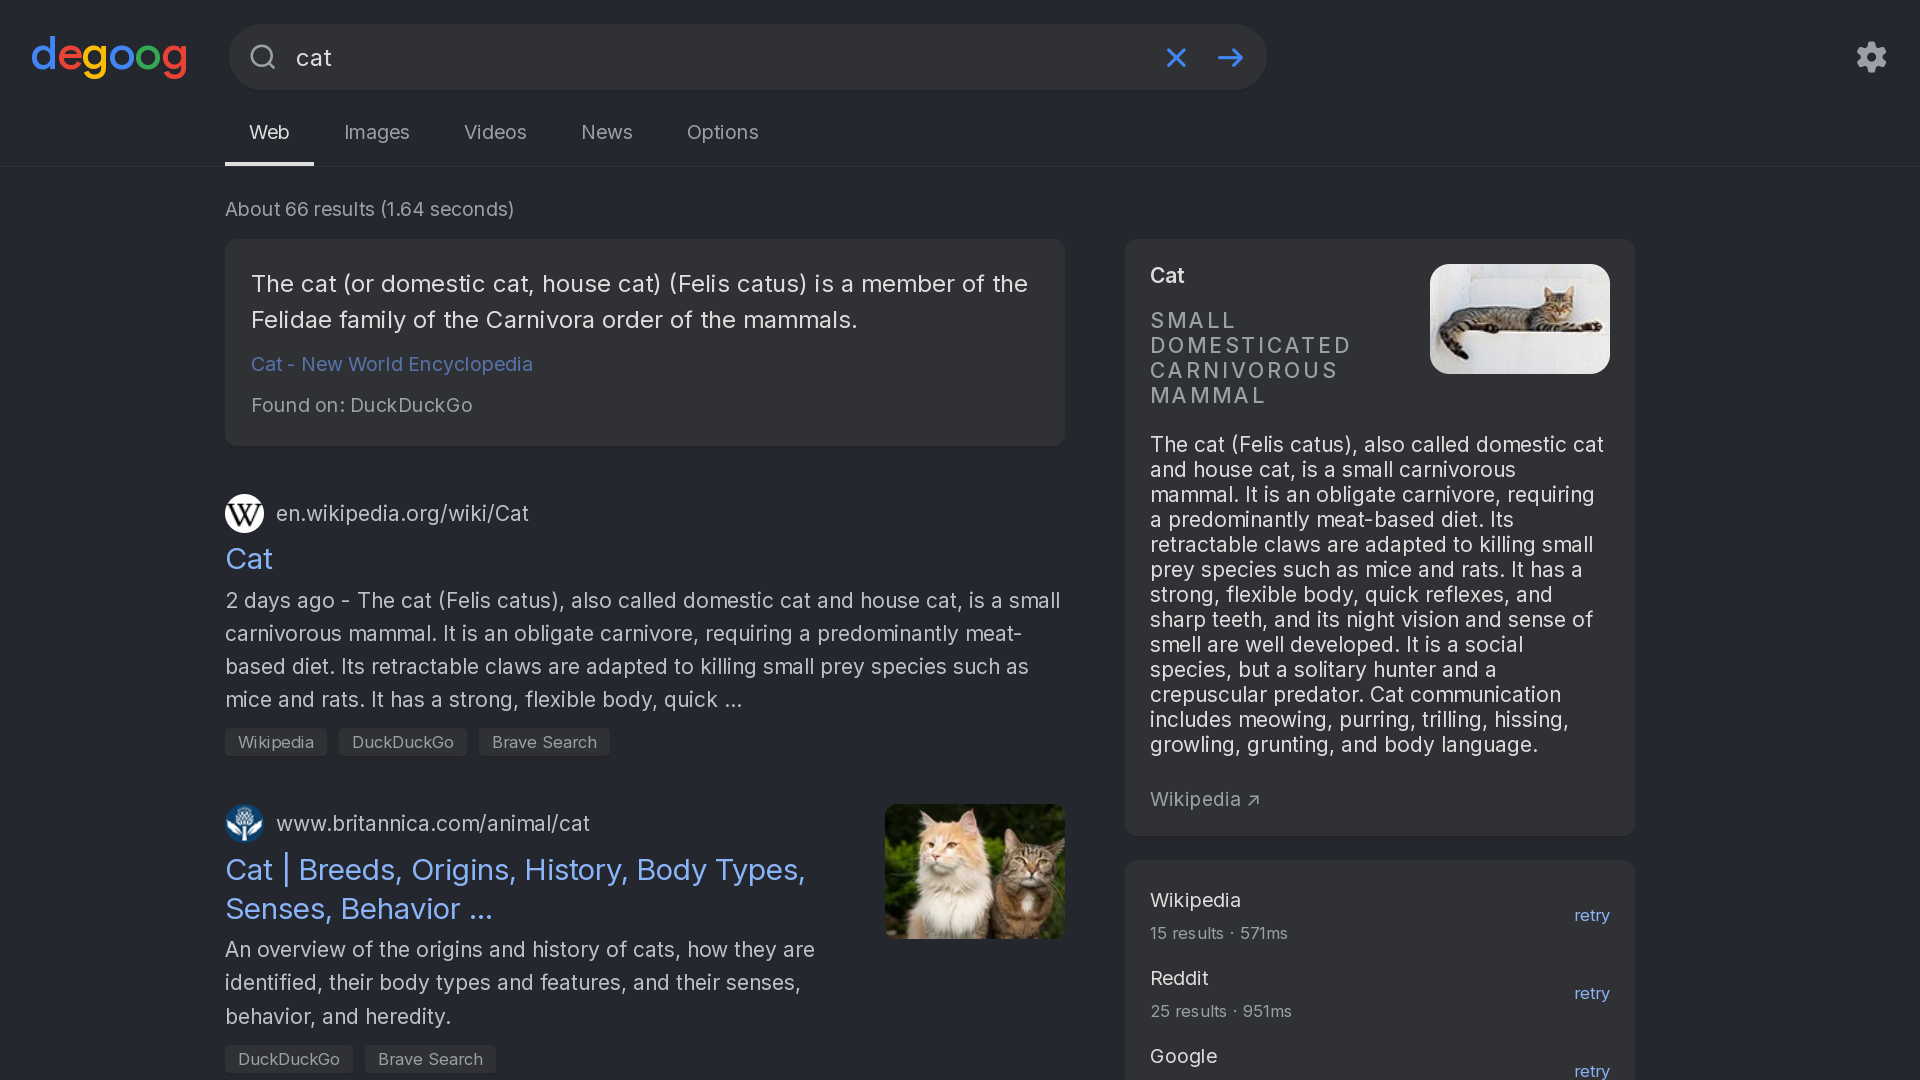Open the Options tab
The image size is (1920, 1080).
pos(723,132)
